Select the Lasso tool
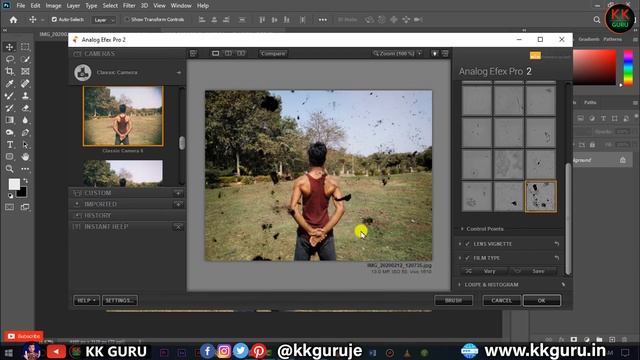Viewport: 640px width, 360px height. (9, 59)
